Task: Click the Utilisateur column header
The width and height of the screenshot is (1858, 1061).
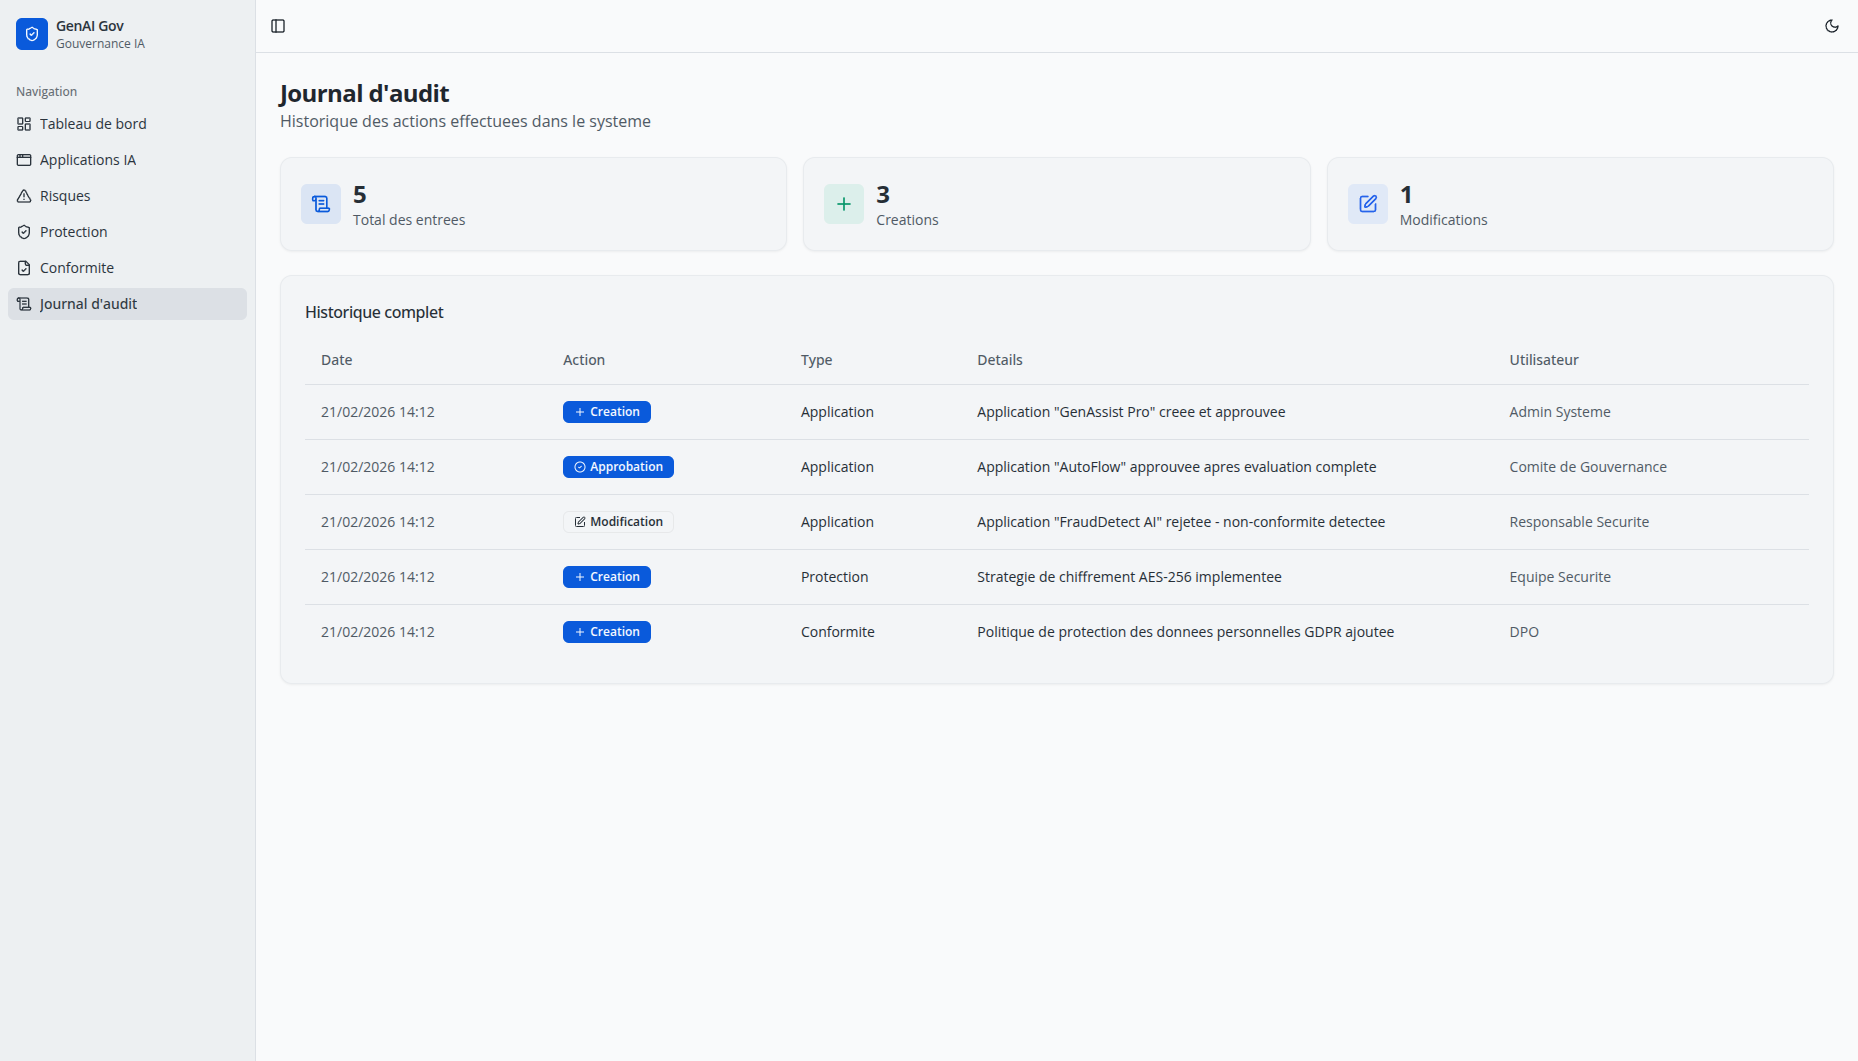Action: tap(1543, 360)
